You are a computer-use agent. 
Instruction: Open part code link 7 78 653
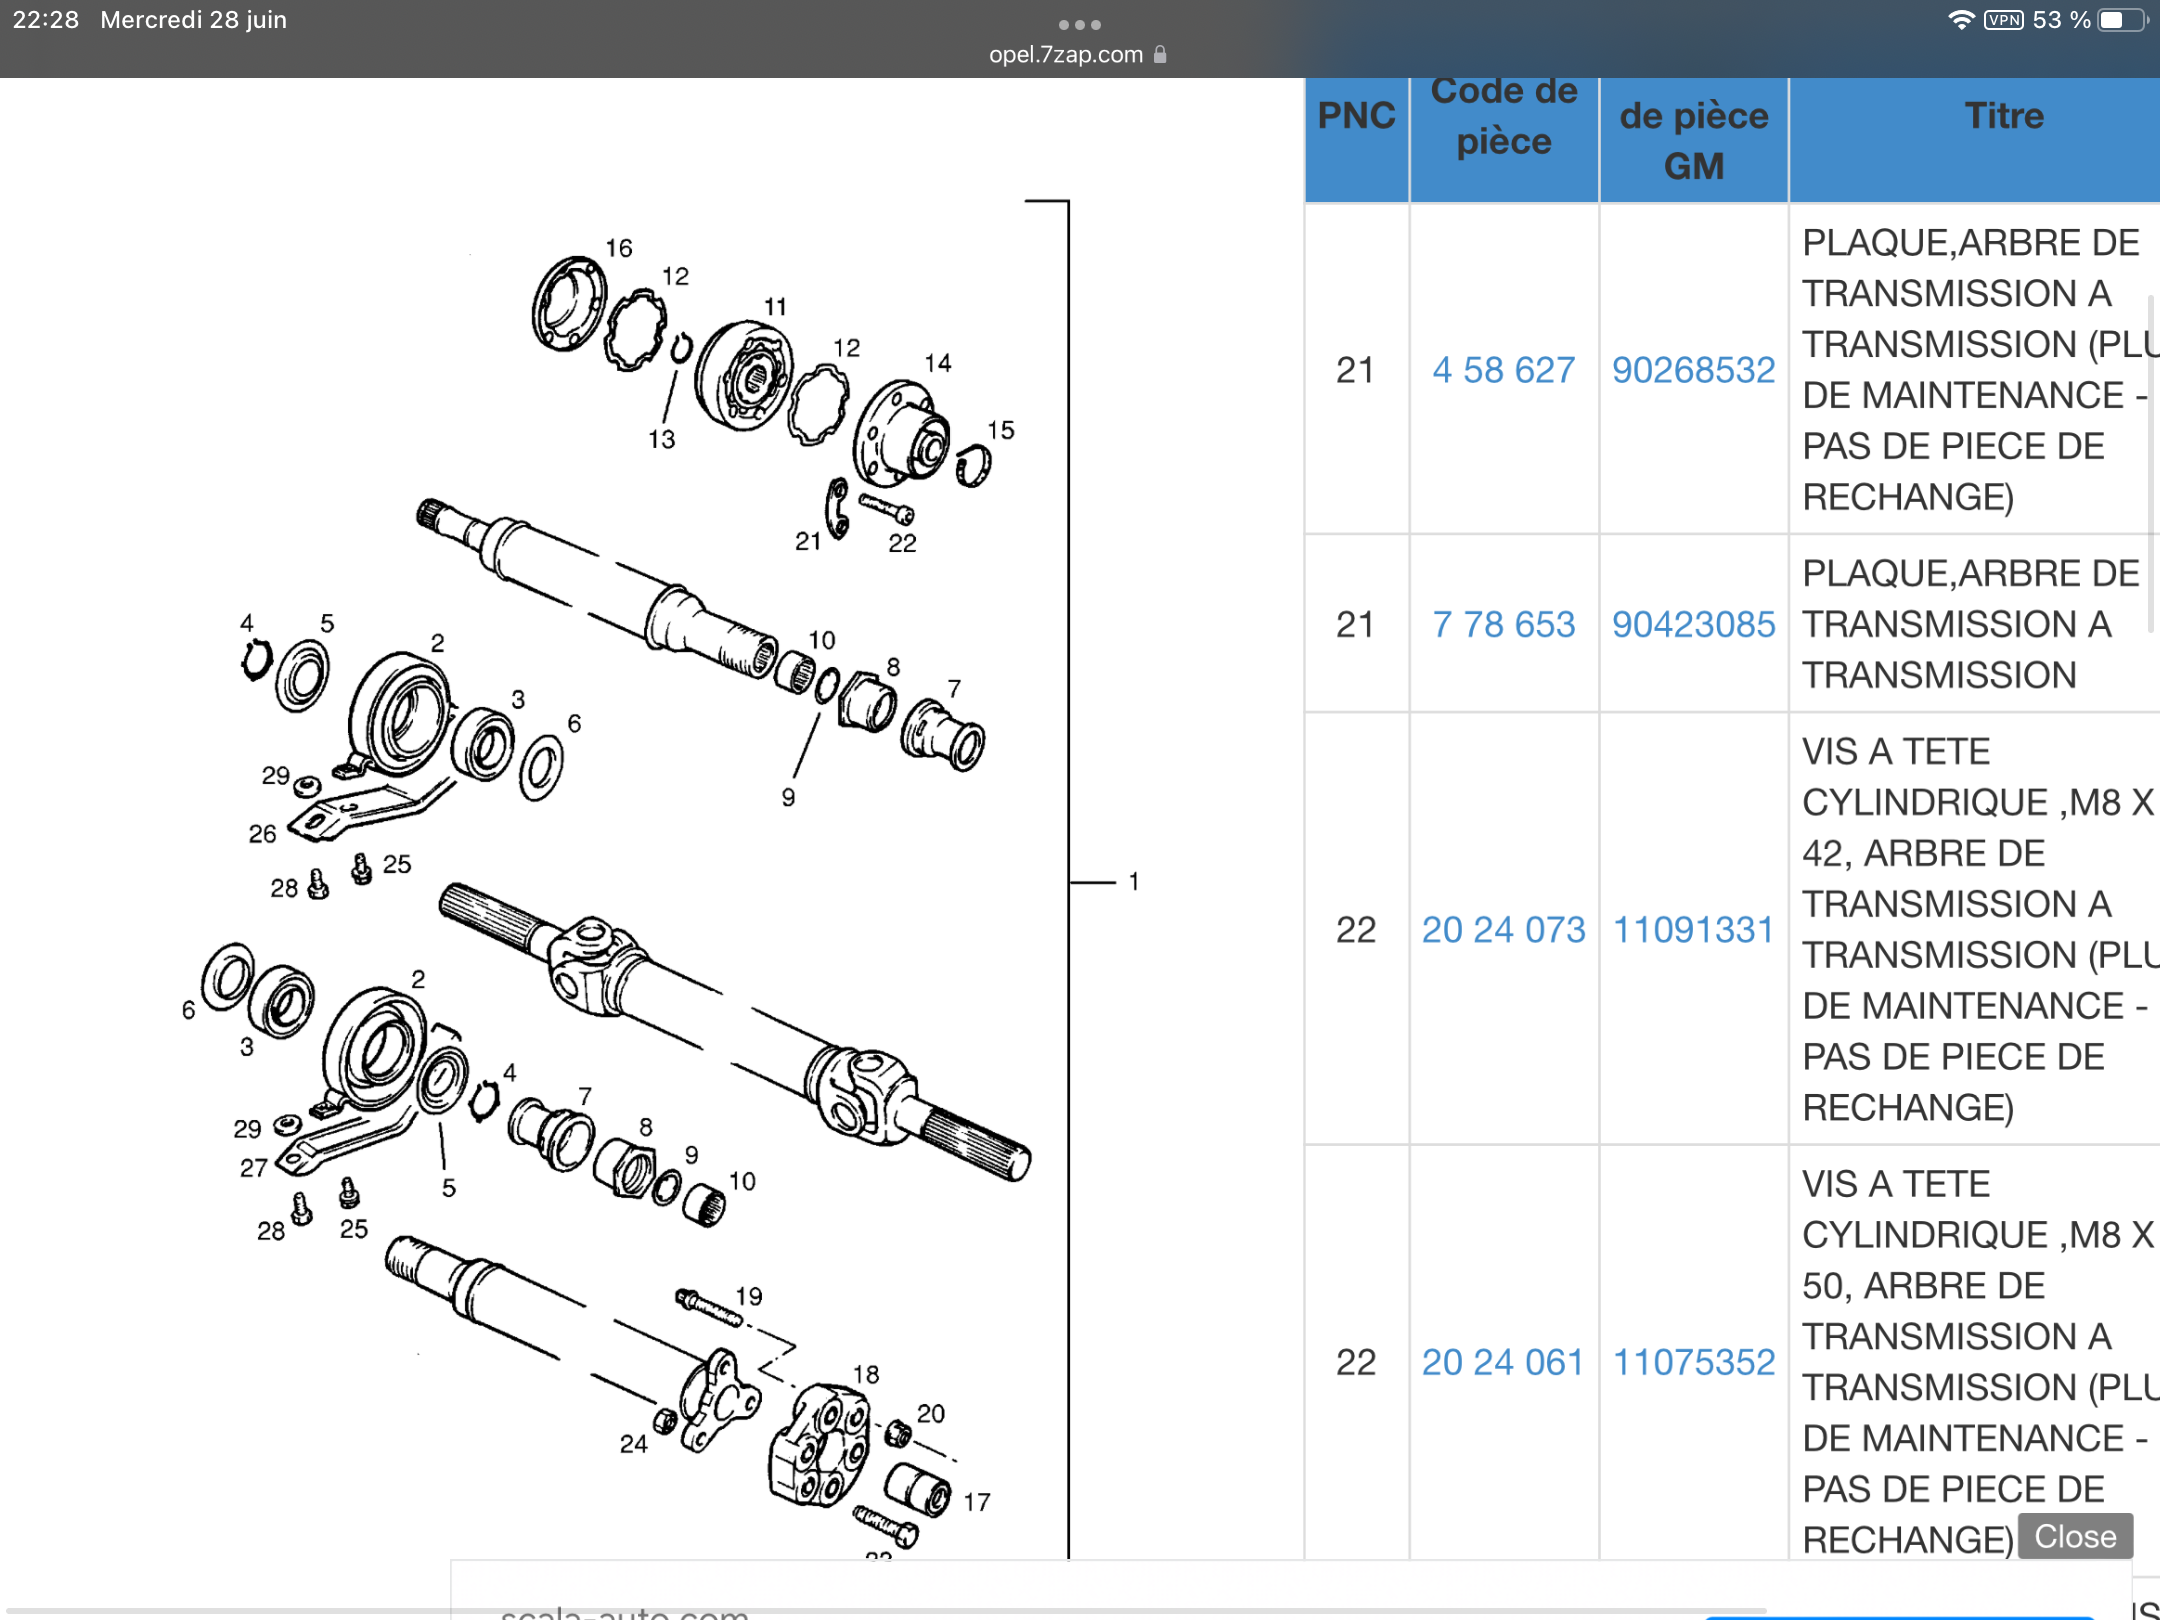[x=1503, y=624]
